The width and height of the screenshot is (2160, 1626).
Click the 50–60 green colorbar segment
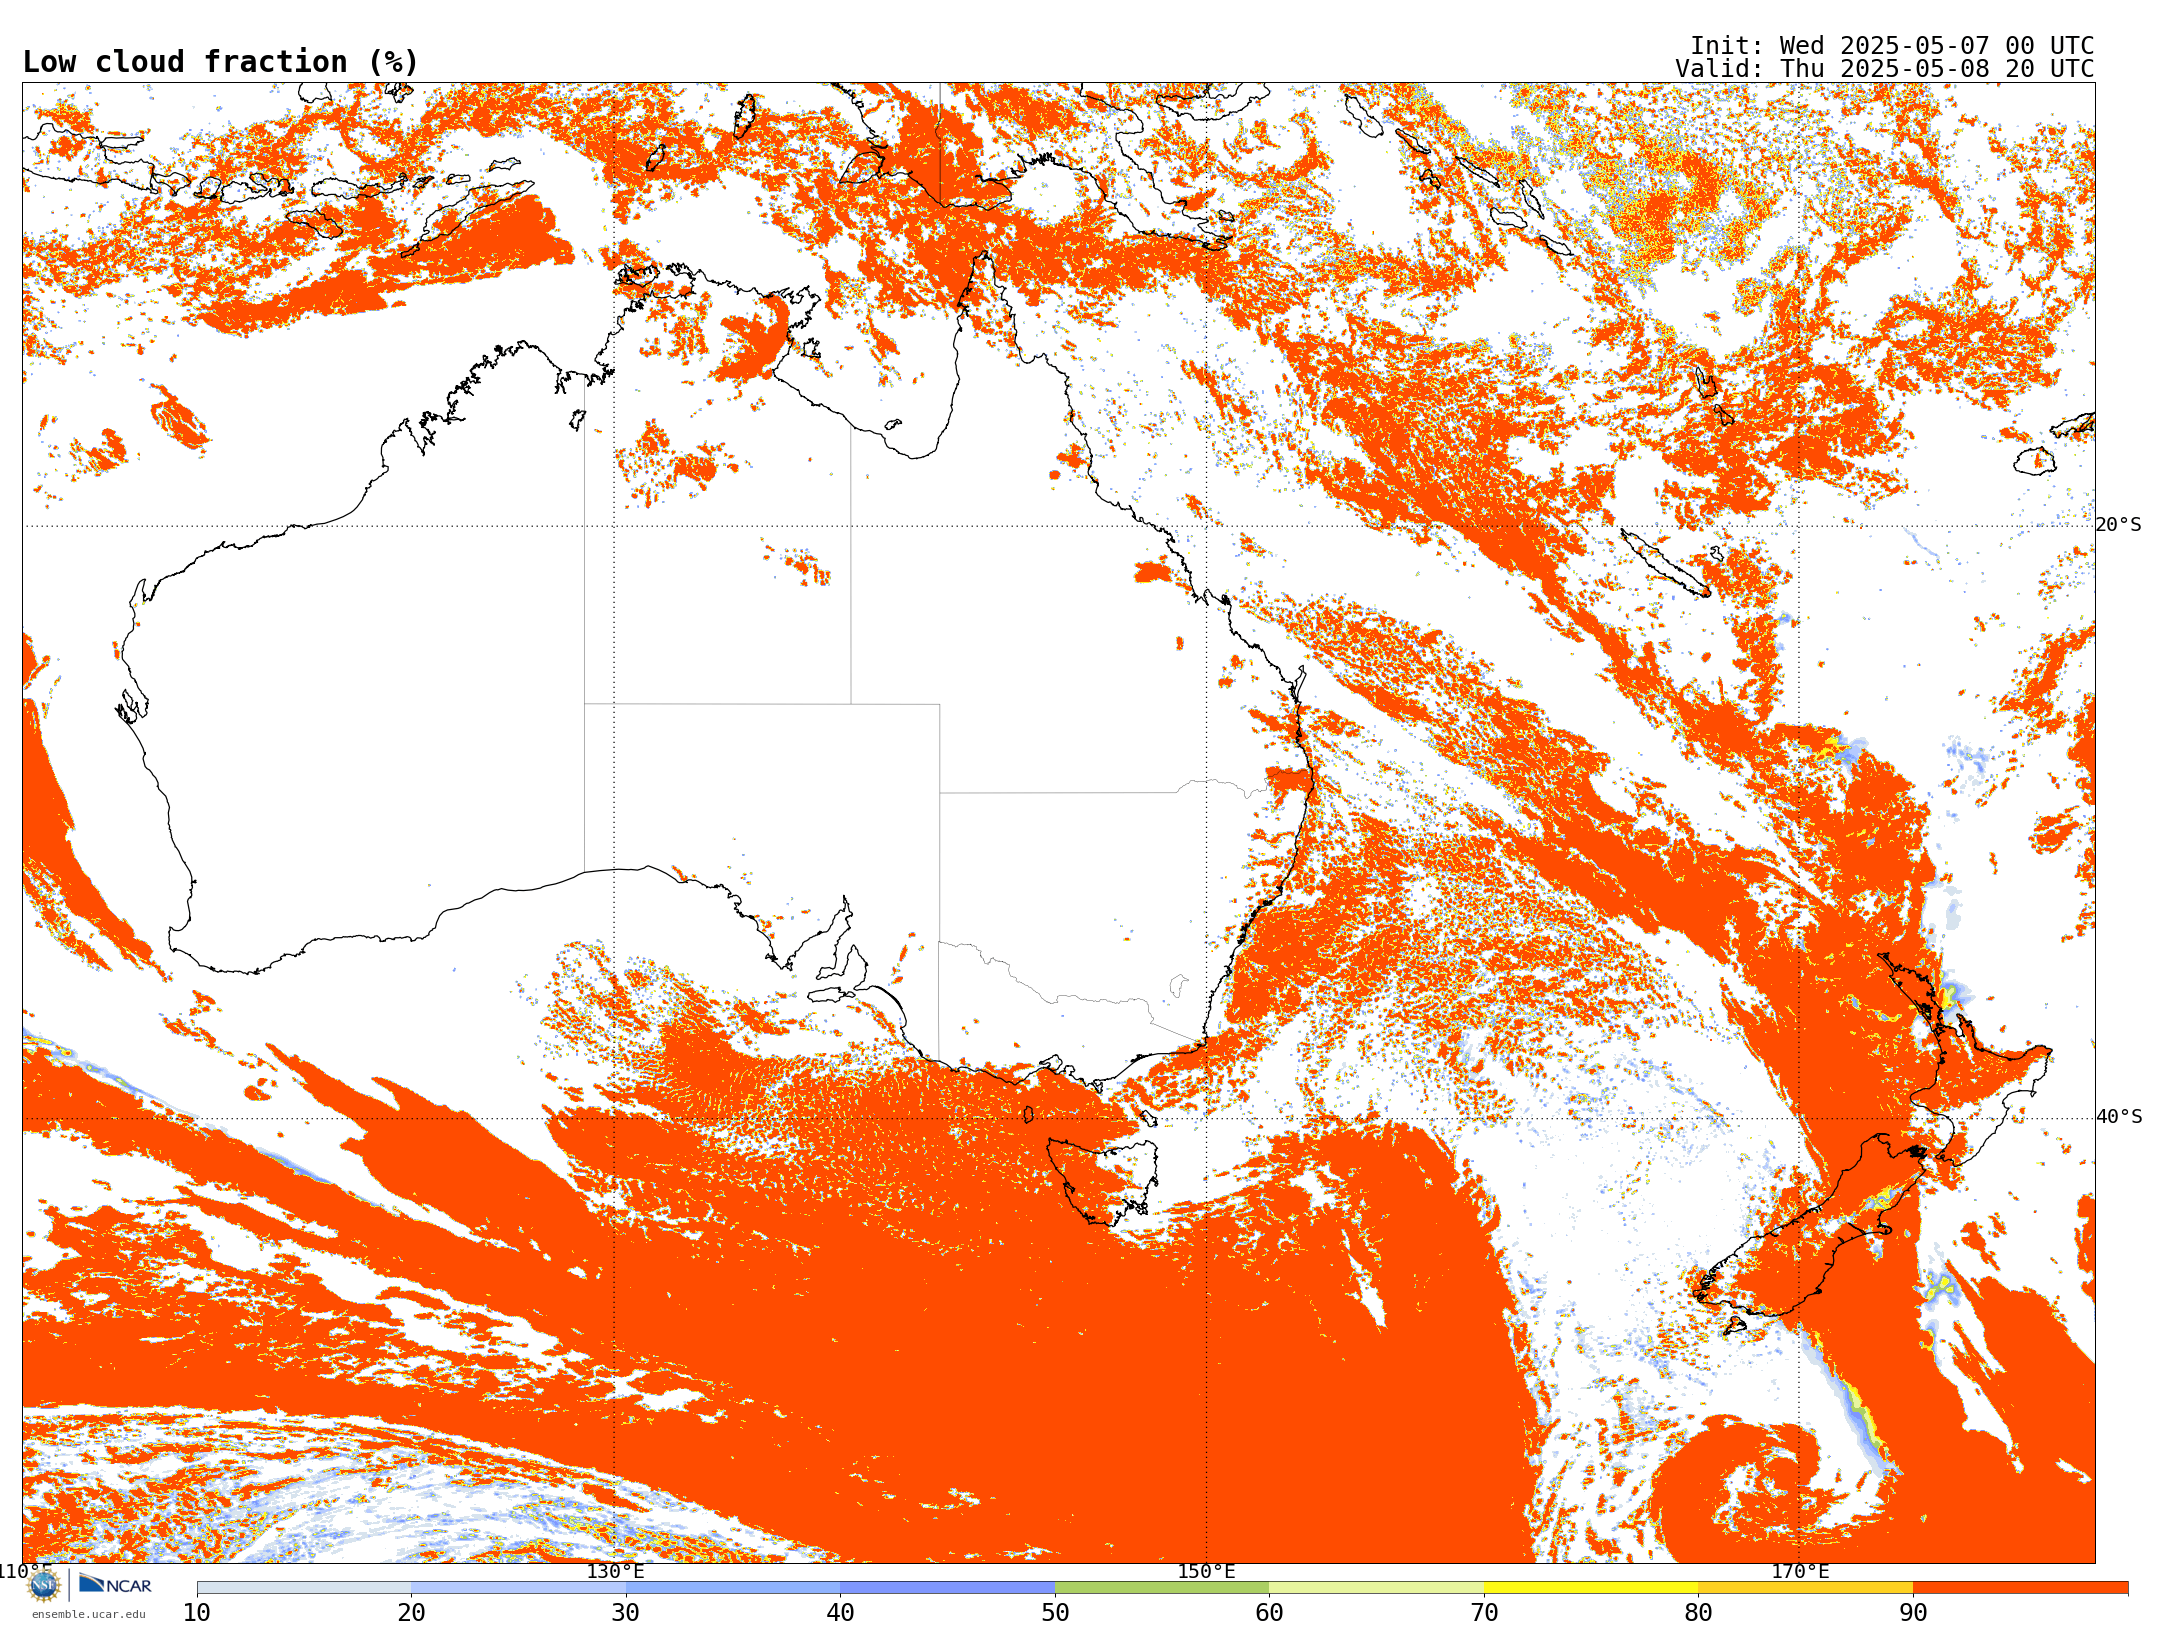[x=1162, y=1588]
